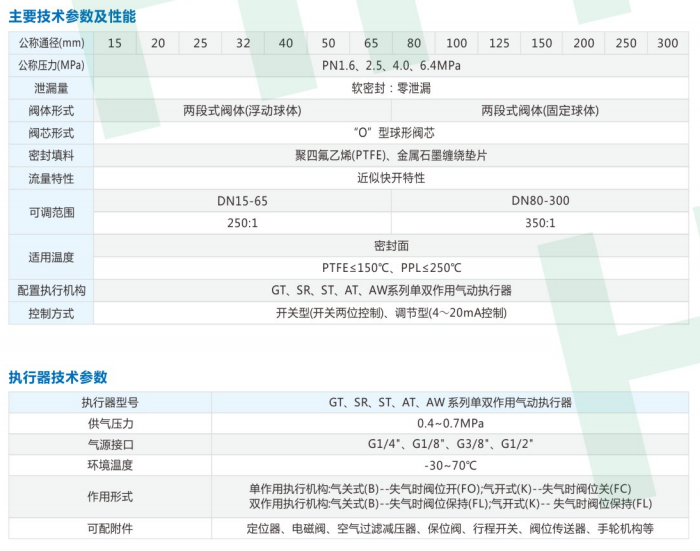The image size is (700, 551).
Task: Click the 泄漏量 row label
Action: pos(52,88)
